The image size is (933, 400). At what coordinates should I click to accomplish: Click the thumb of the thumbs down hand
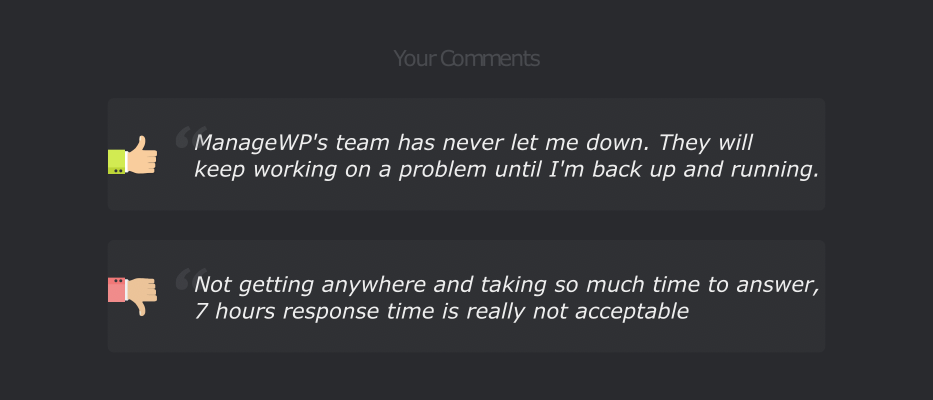[141, 308]
